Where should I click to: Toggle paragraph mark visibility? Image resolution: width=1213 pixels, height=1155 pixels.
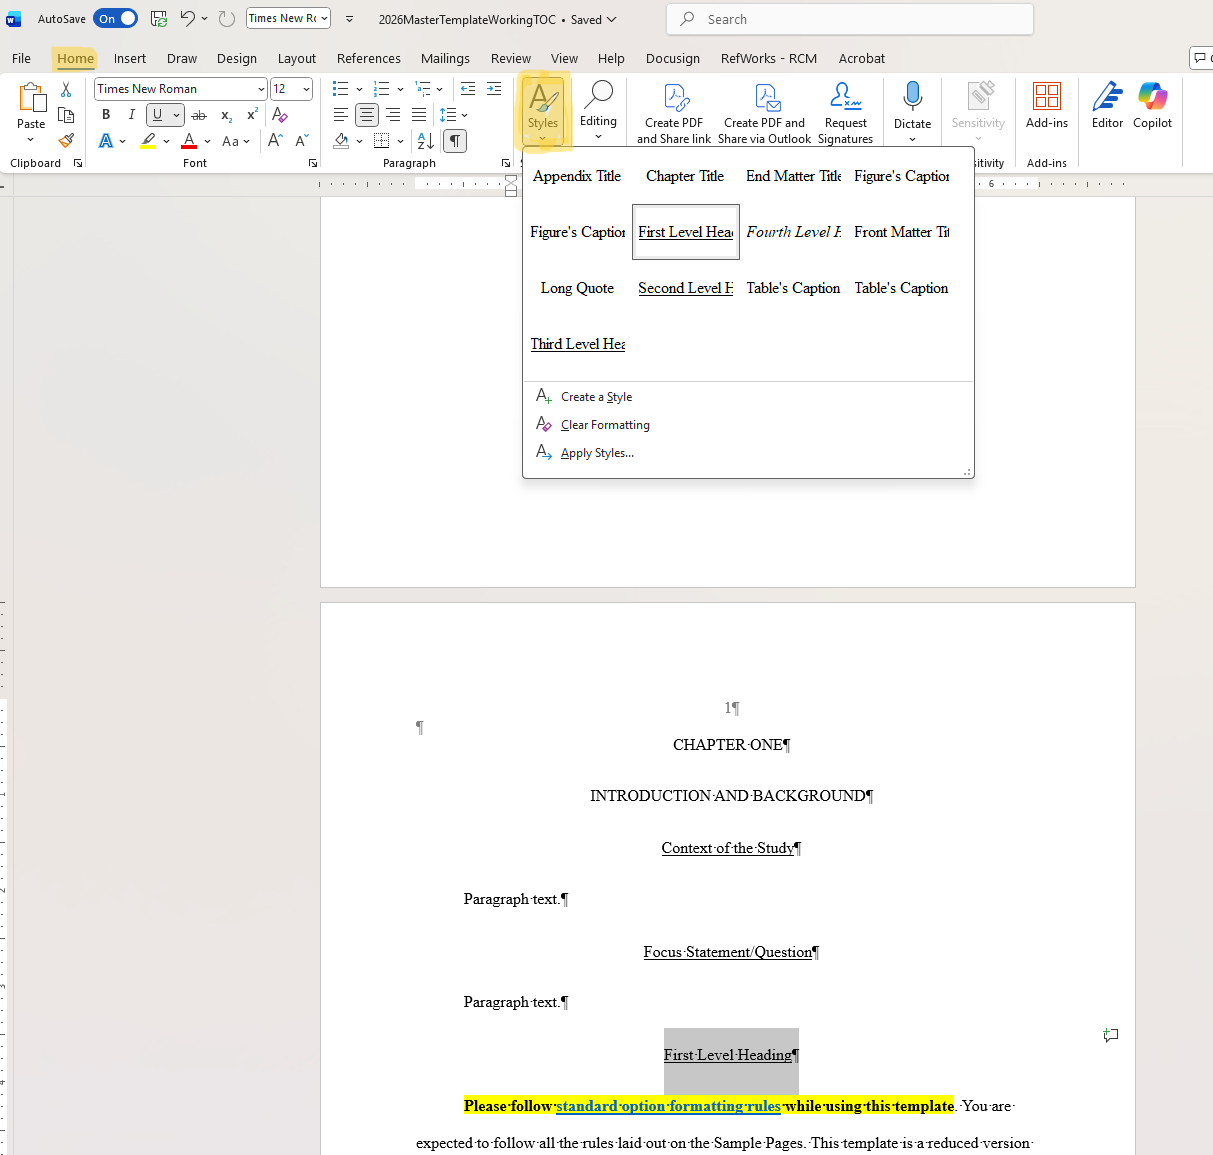pos(454,140)
